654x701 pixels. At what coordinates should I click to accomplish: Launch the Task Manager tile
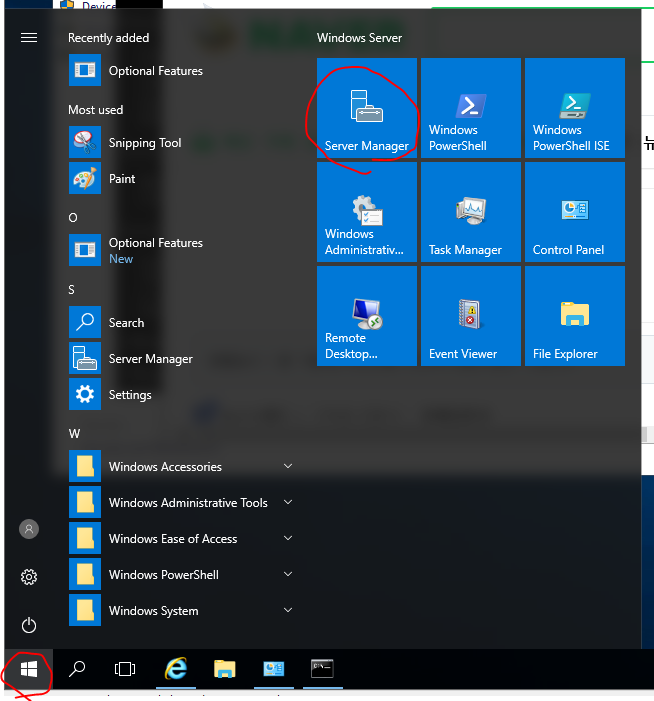[471, 212]
